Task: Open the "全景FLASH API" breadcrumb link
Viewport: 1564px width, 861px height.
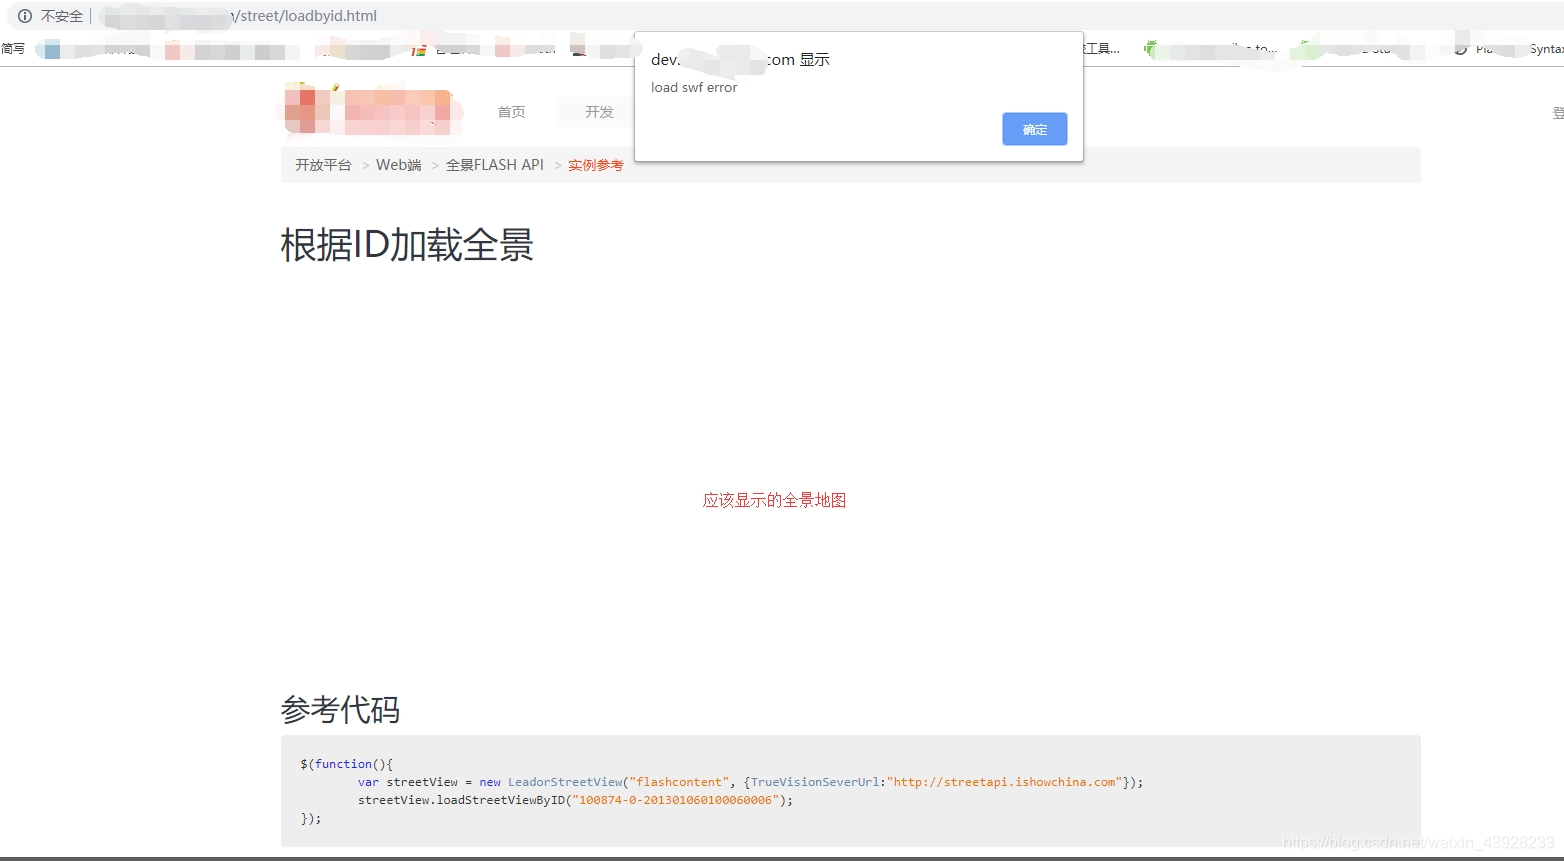Action: coord(494,164)
